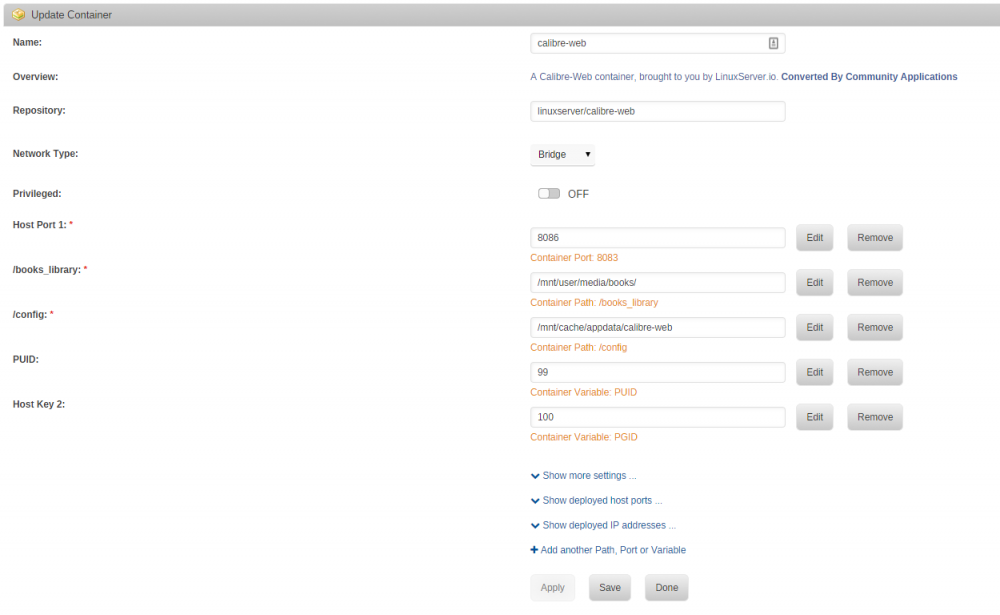Click the Apply button
This screenshot has height=615, width=1000.
tap(552, 588)
